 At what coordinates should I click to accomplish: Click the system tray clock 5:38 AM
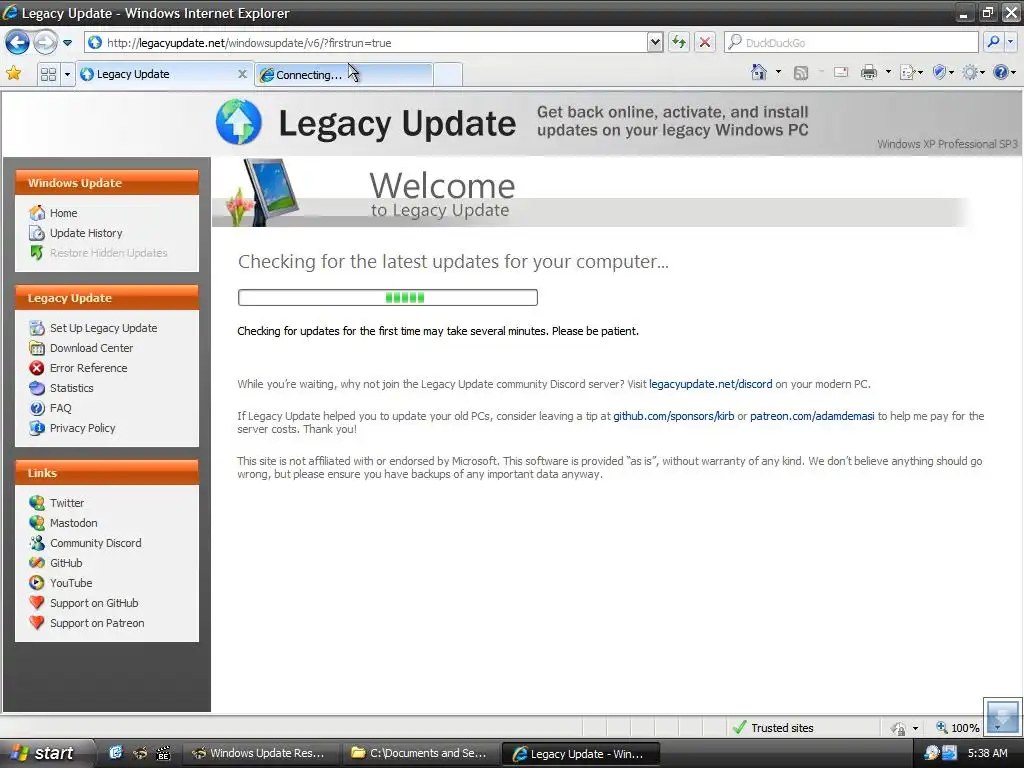(987, 753)
